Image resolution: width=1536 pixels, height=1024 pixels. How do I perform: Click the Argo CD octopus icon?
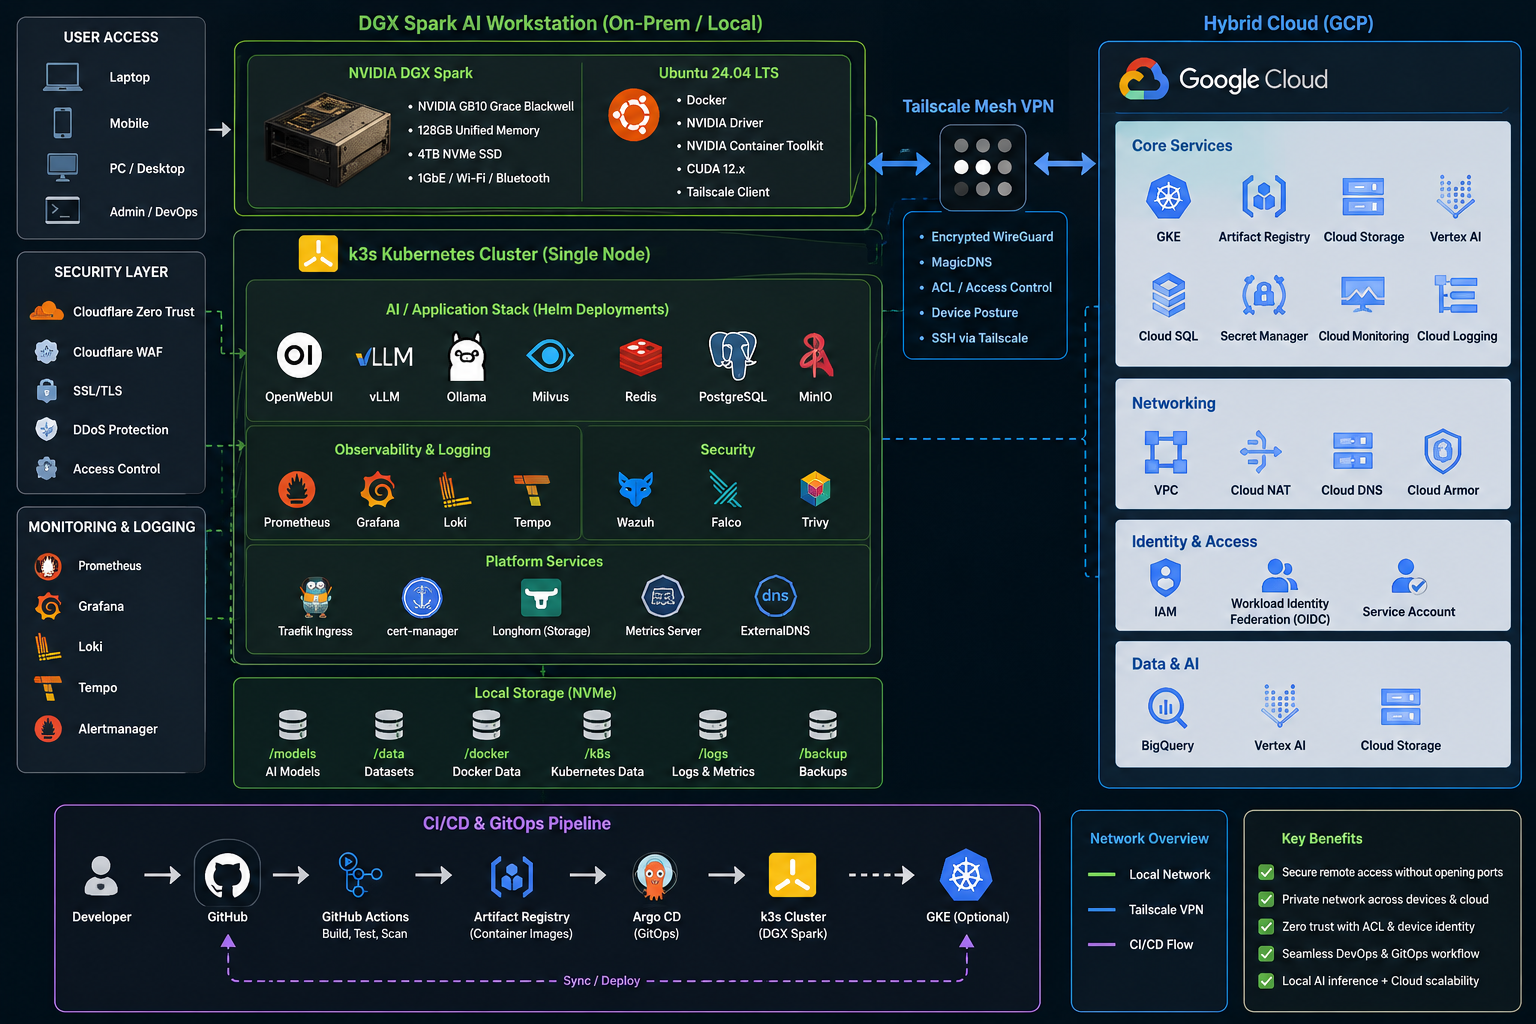656,877
